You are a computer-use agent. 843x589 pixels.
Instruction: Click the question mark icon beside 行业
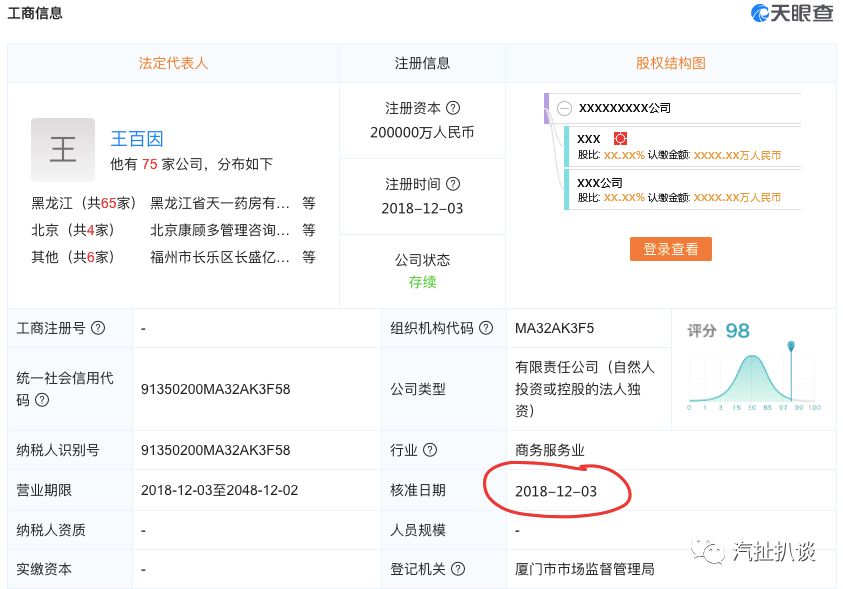click(x=430, y=450)
